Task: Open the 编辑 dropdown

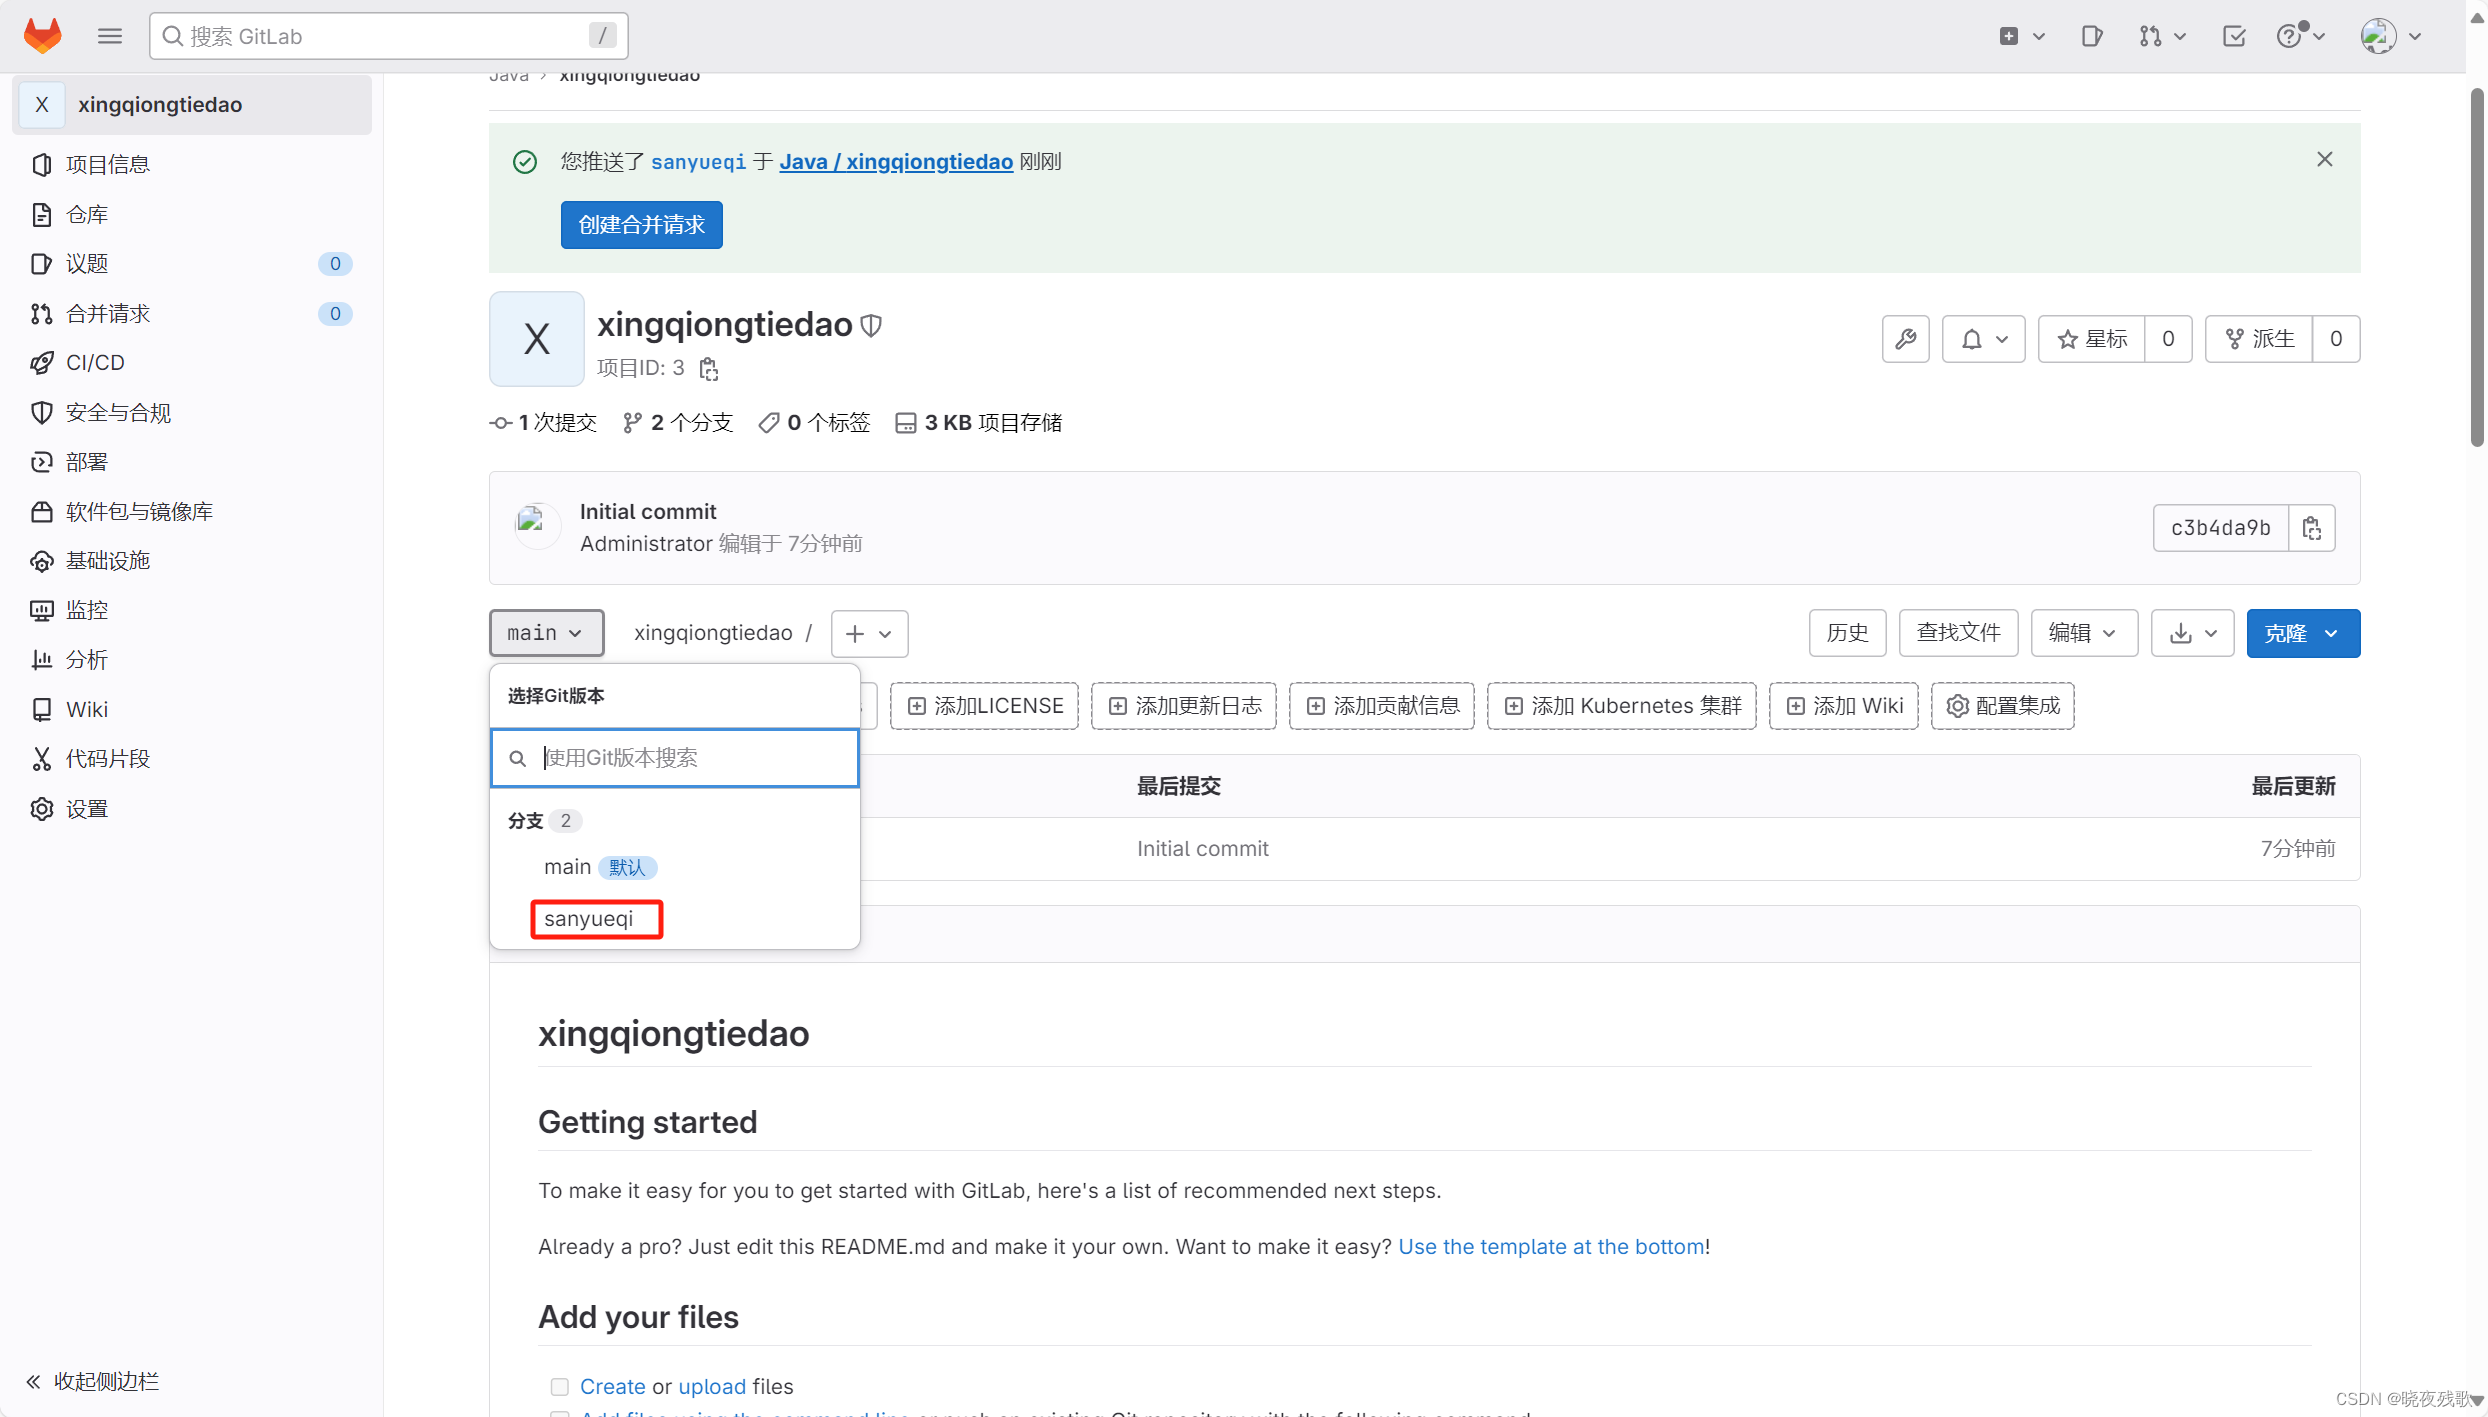Action: (x=2084, y=633)
